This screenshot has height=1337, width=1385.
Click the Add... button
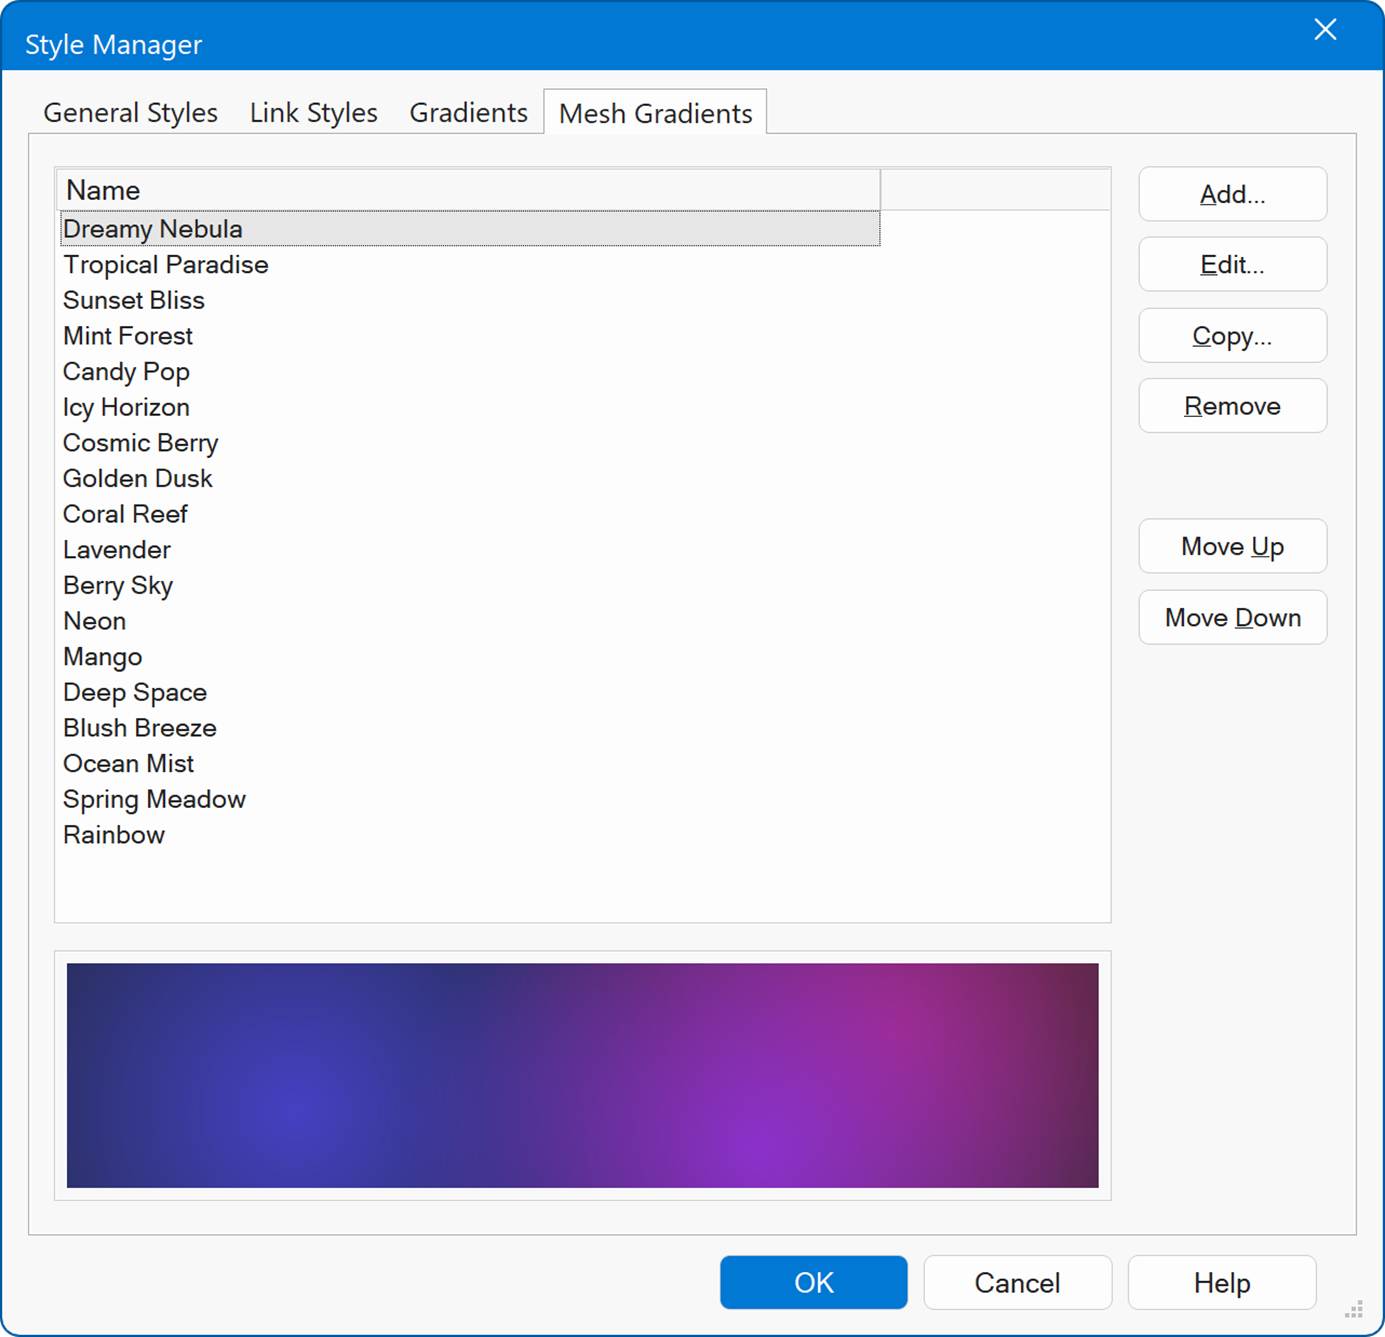click(1232, 194)
